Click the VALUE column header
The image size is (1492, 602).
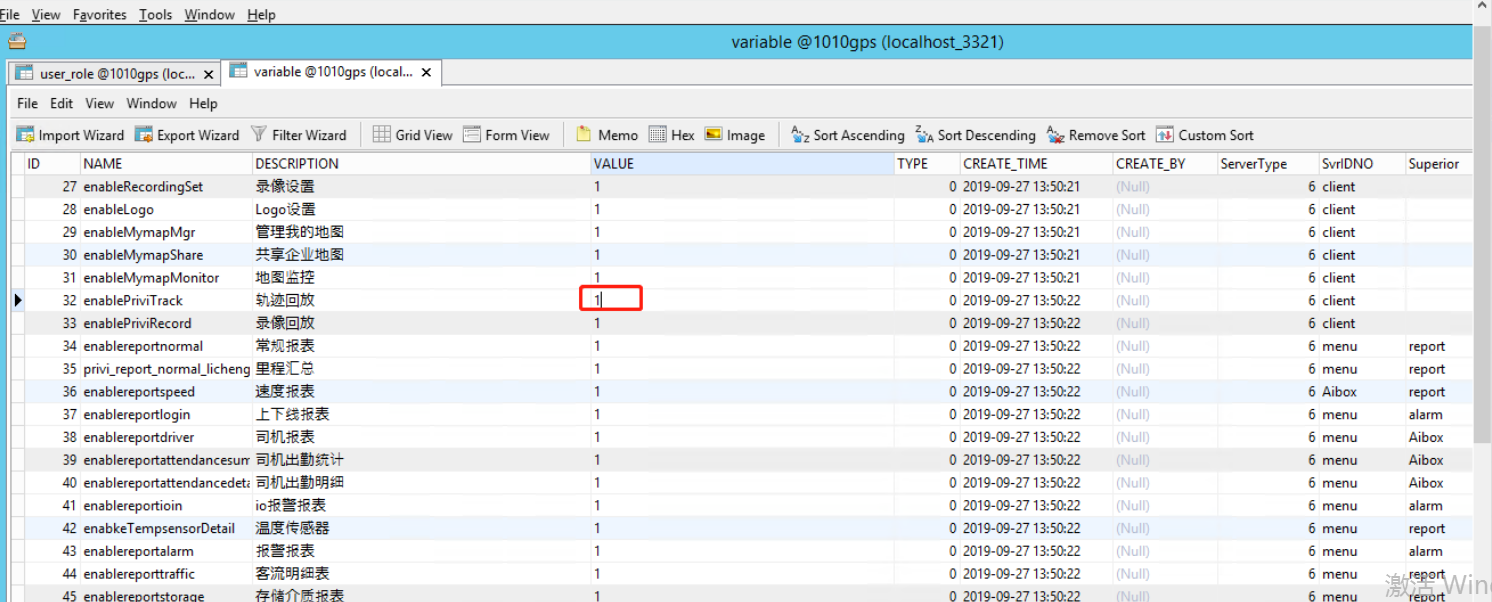click(x=742, y=164)
